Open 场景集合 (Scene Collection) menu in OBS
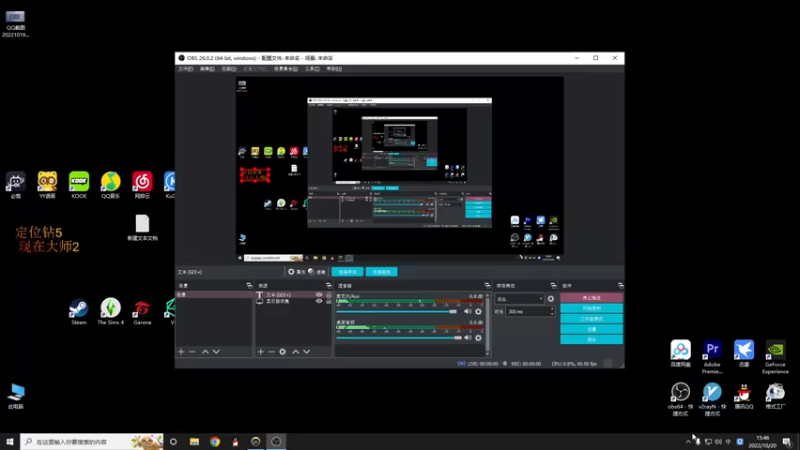Viewport: 800px width, 450px height. coord(286,69)
